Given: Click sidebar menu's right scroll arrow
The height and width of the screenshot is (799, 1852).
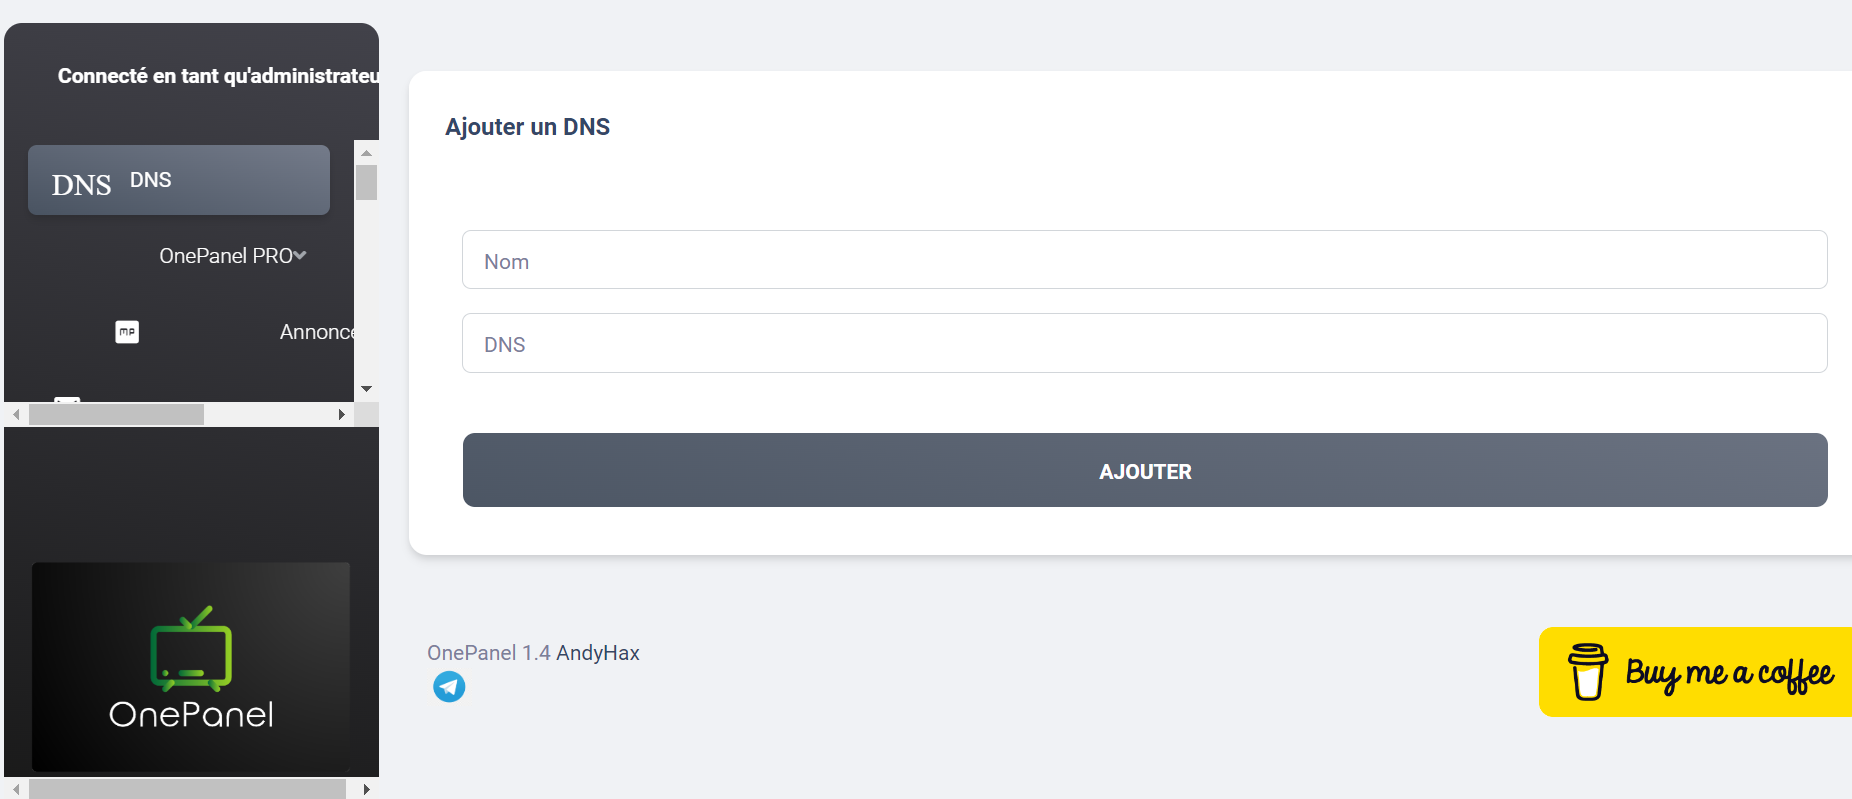Looking at the screenshot, I should click(342, 414).
